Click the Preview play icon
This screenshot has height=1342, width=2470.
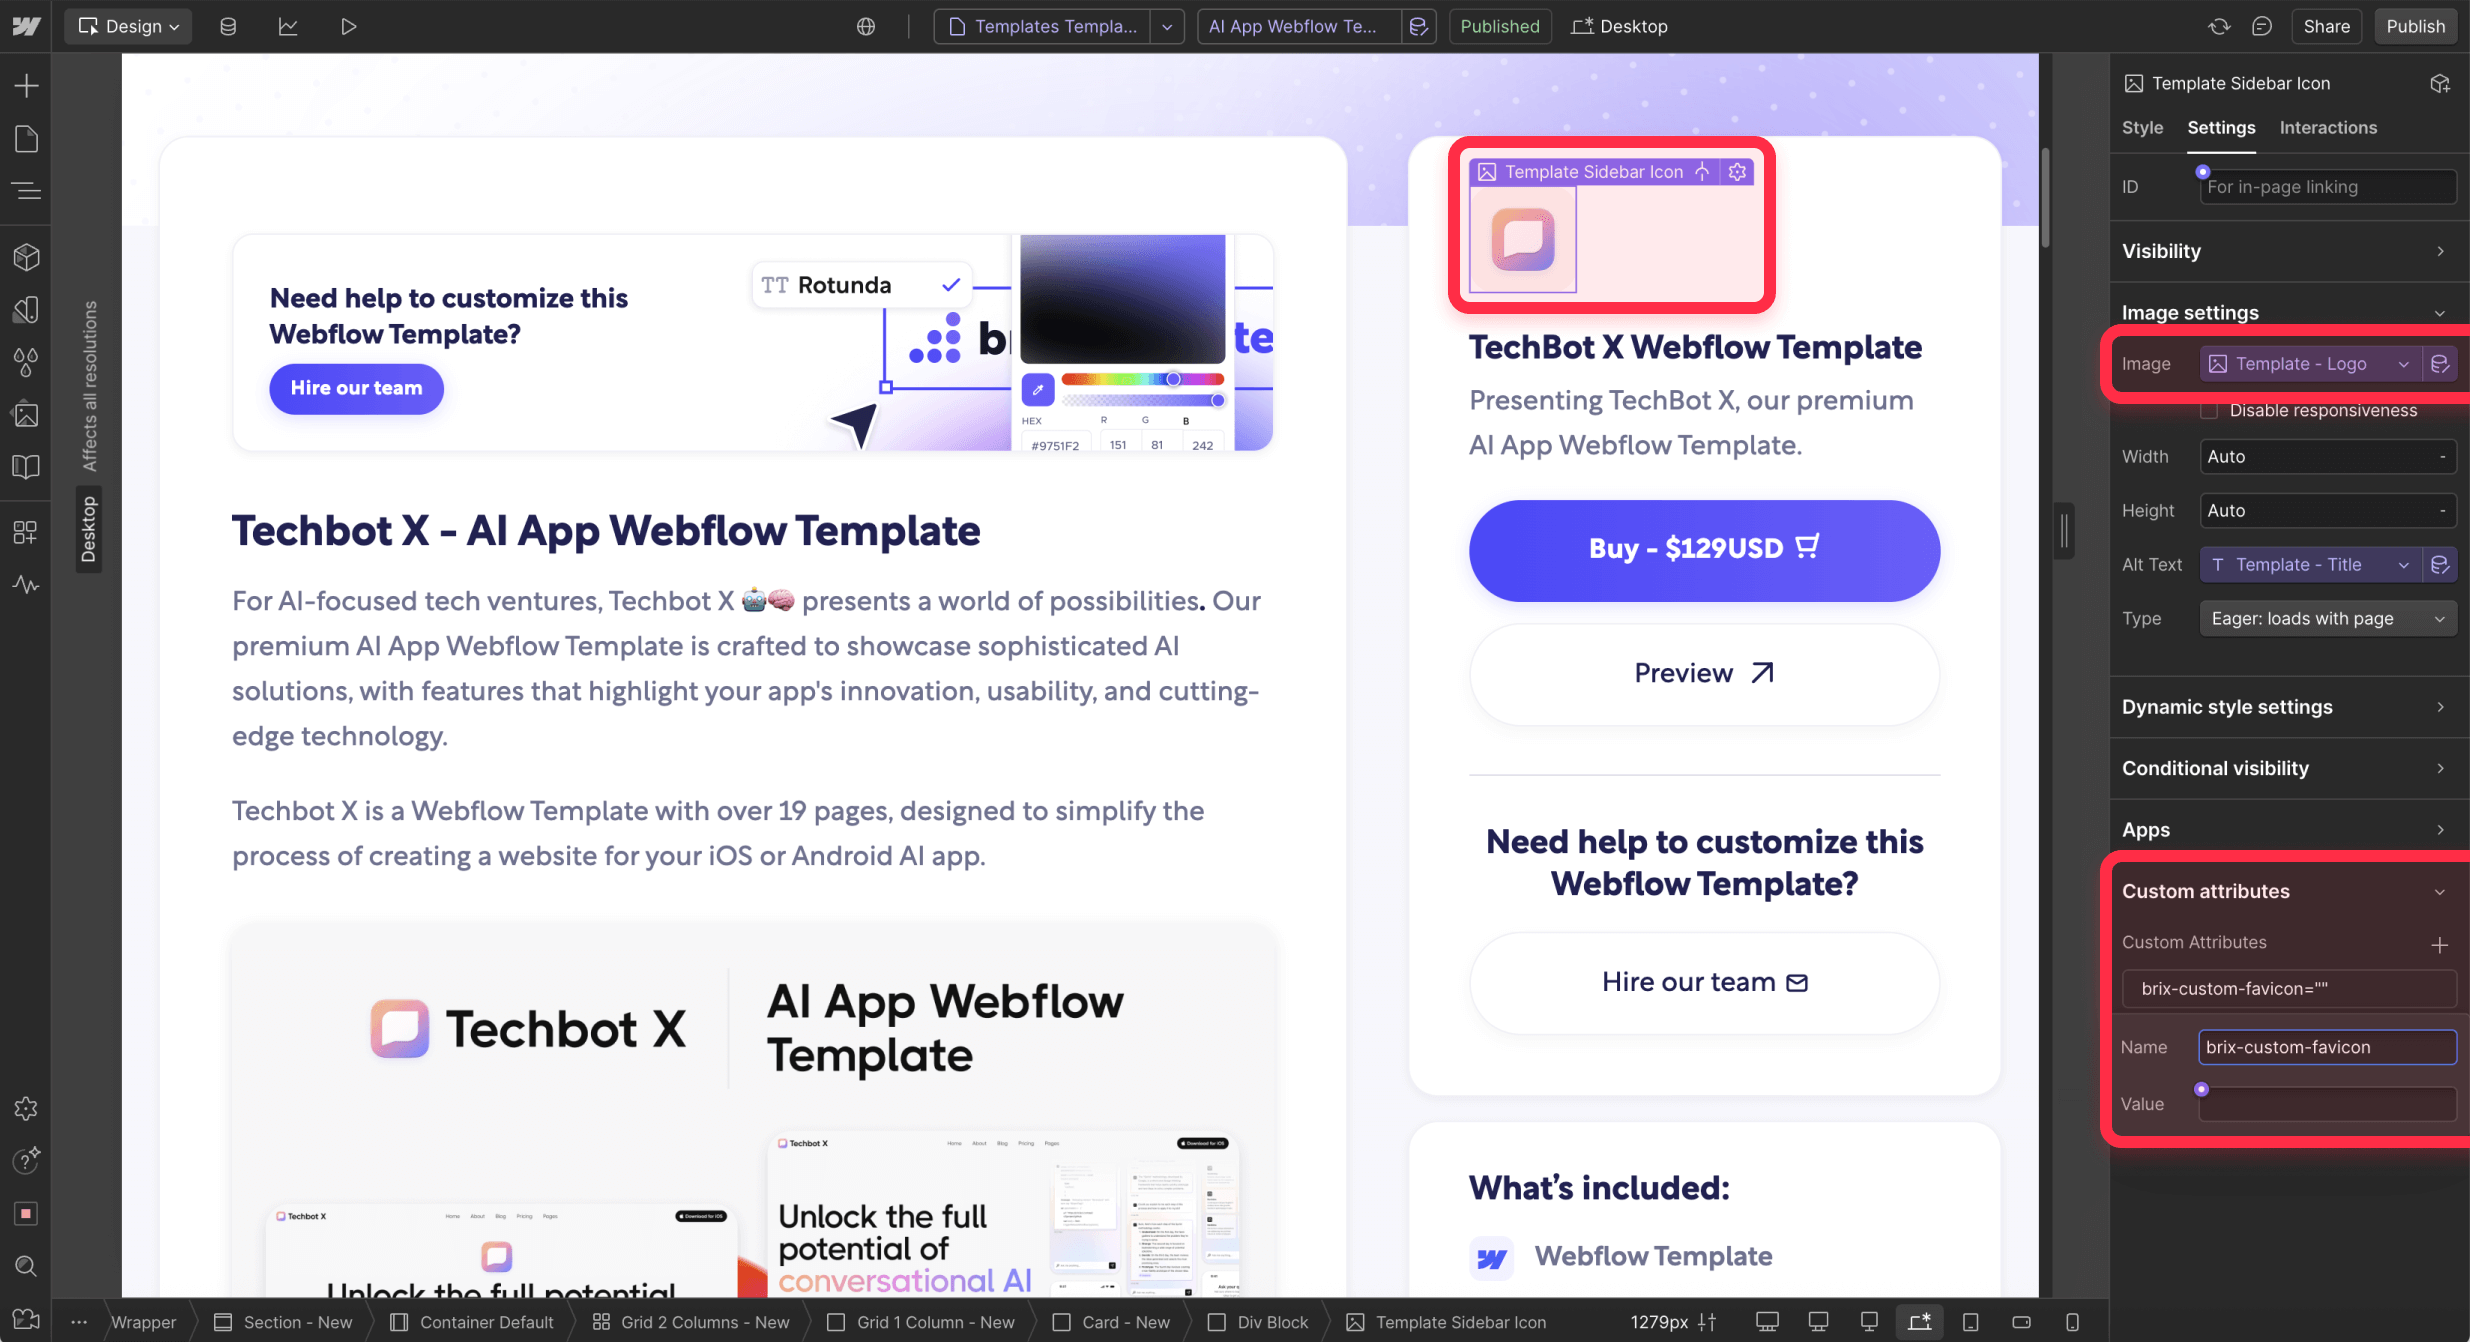348,26
